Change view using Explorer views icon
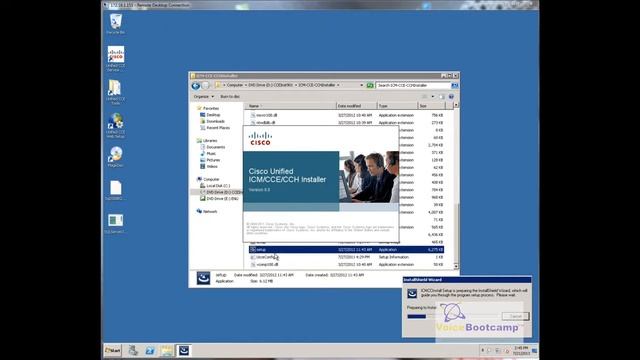The width and height of the screenshot is (640, 360). point(425,96)
